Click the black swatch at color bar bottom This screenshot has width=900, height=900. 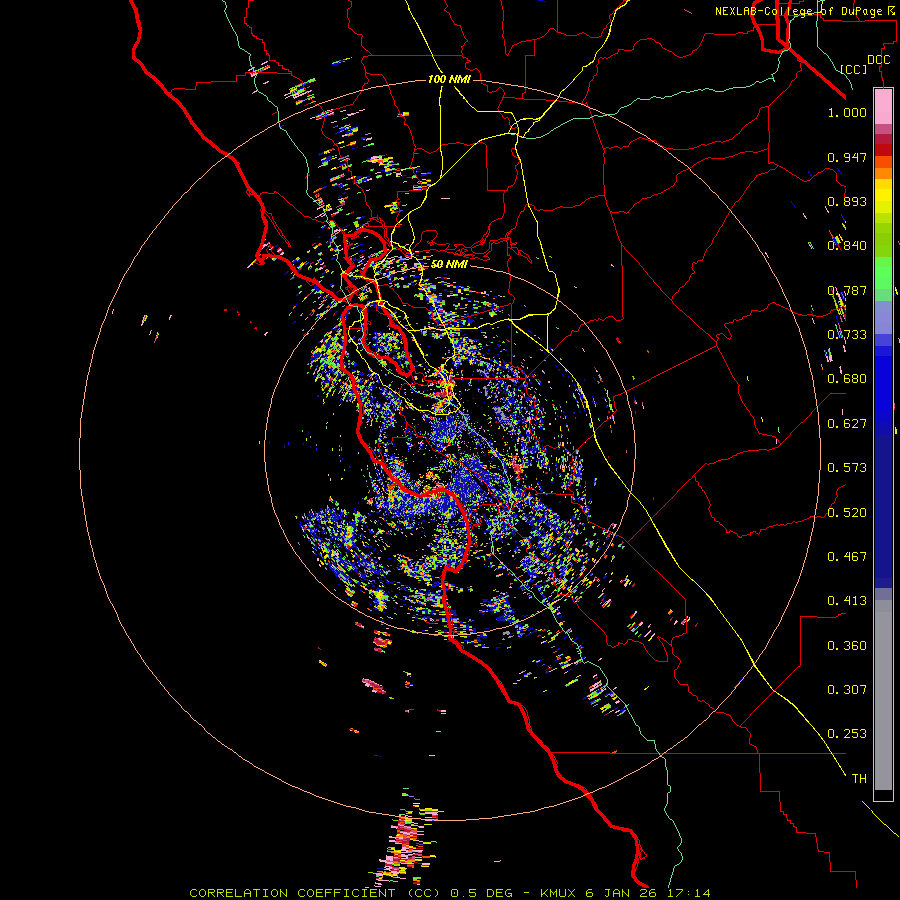click(x=883, y=795)
